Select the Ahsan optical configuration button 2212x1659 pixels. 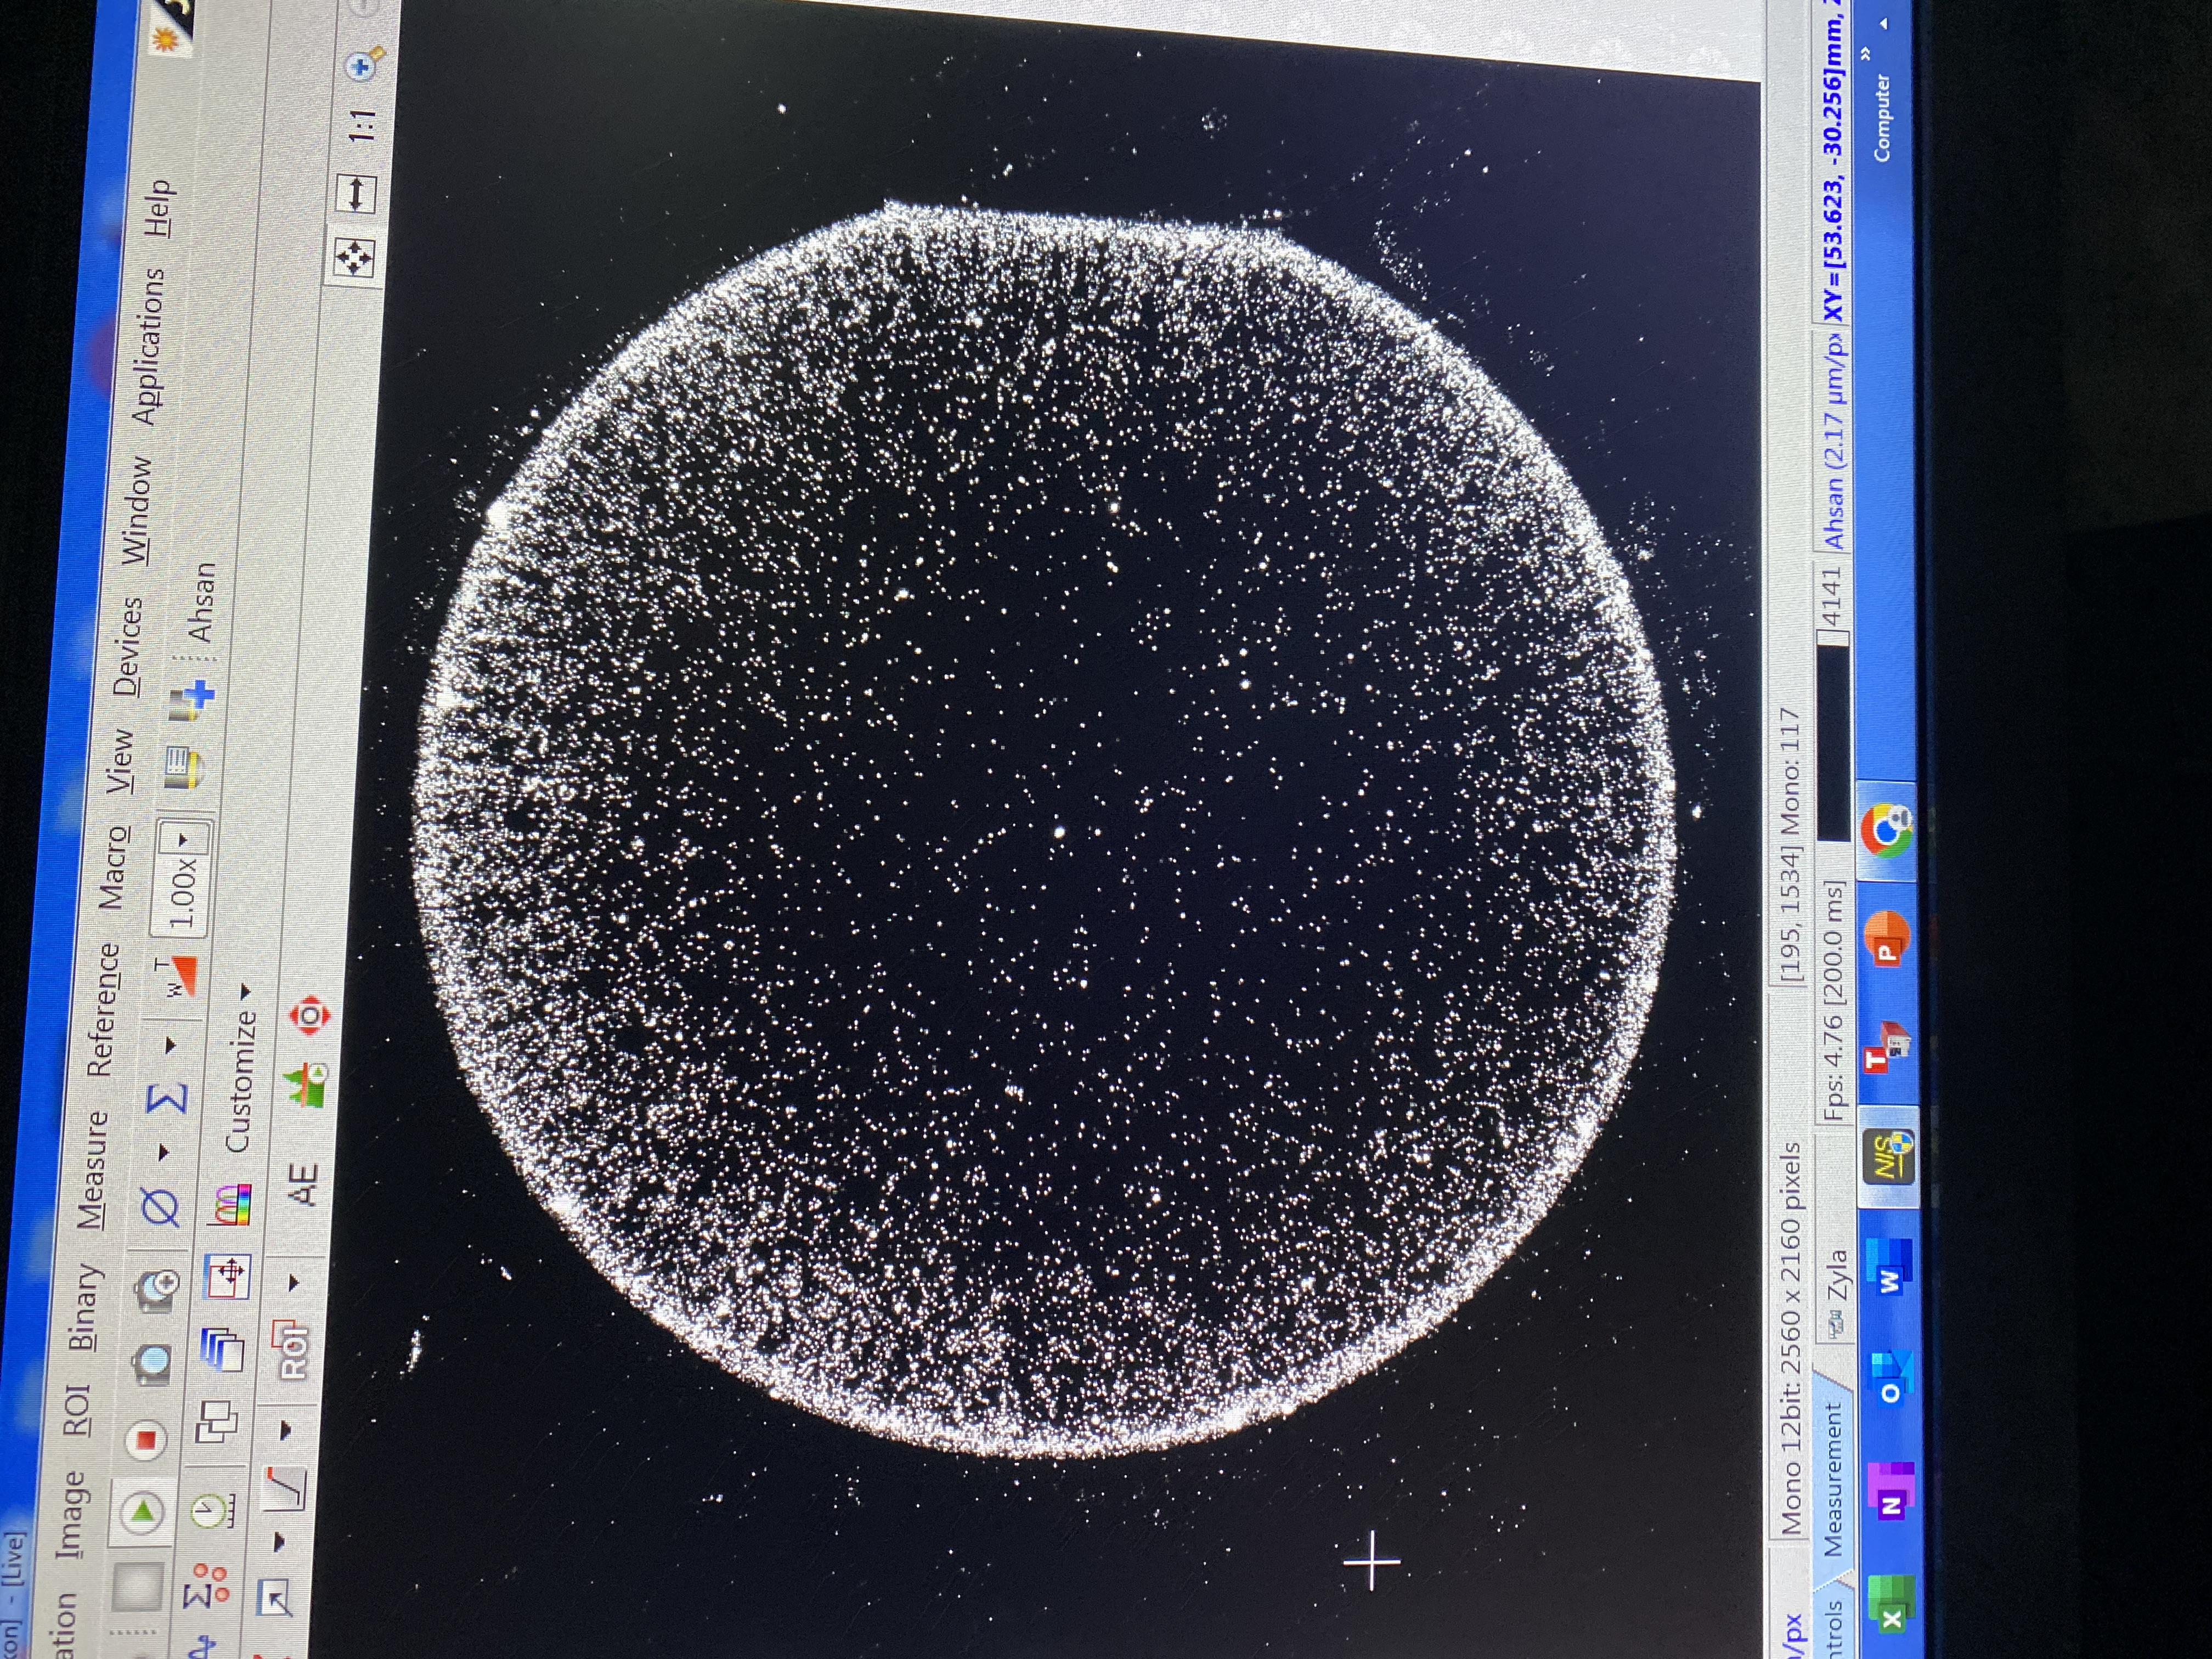201,602
